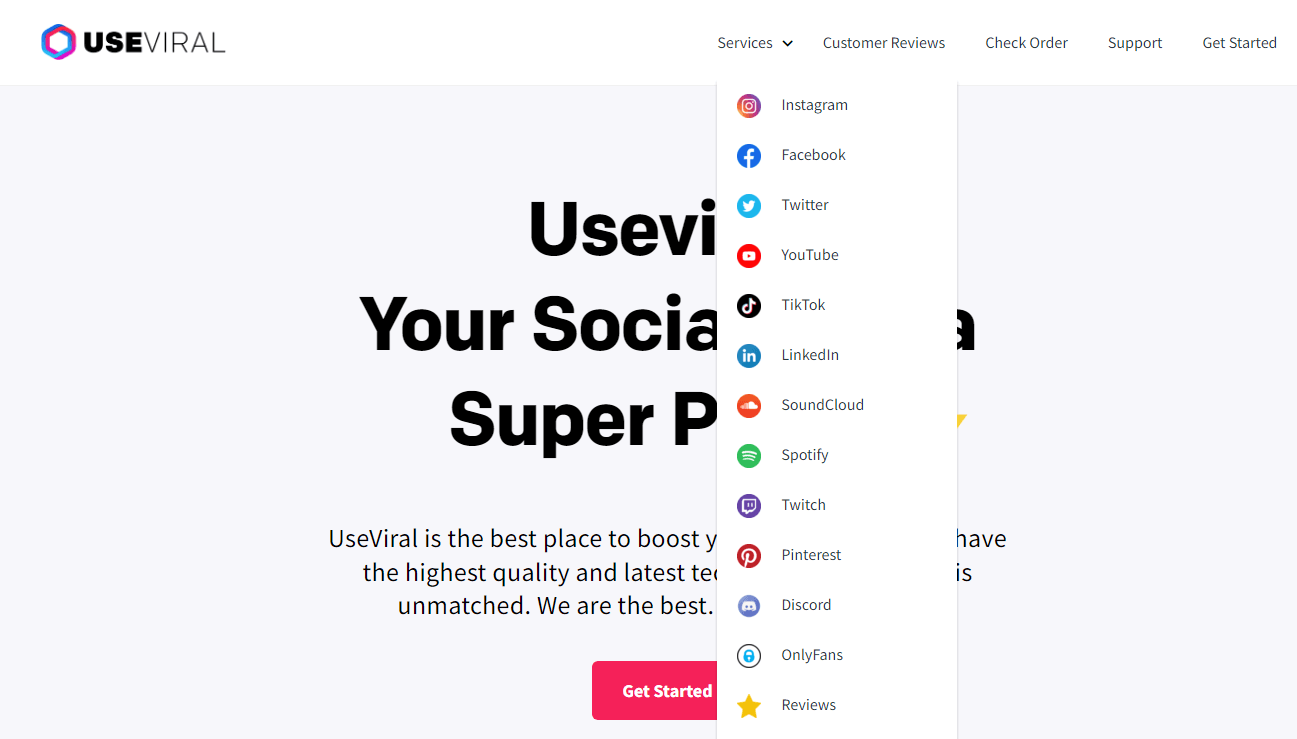Click the Spotify green icon
Image resolution: width=1297 pixels, height=739 pixels.
click(x=749, y=455)
